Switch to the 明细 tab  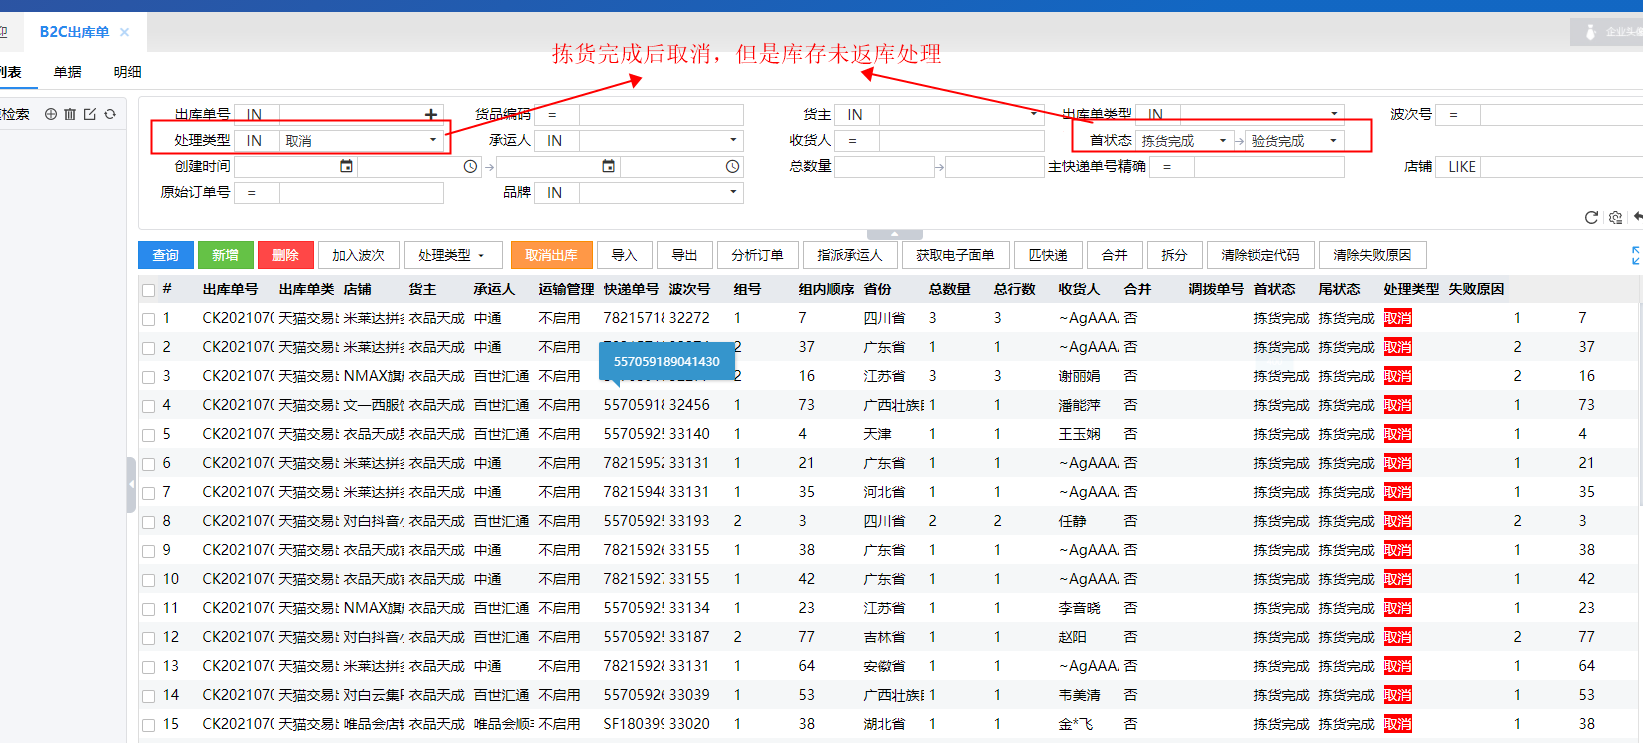(127, 72)
